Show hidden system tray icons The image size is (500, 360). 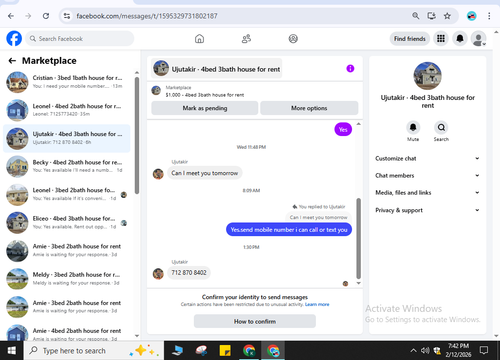413,350
